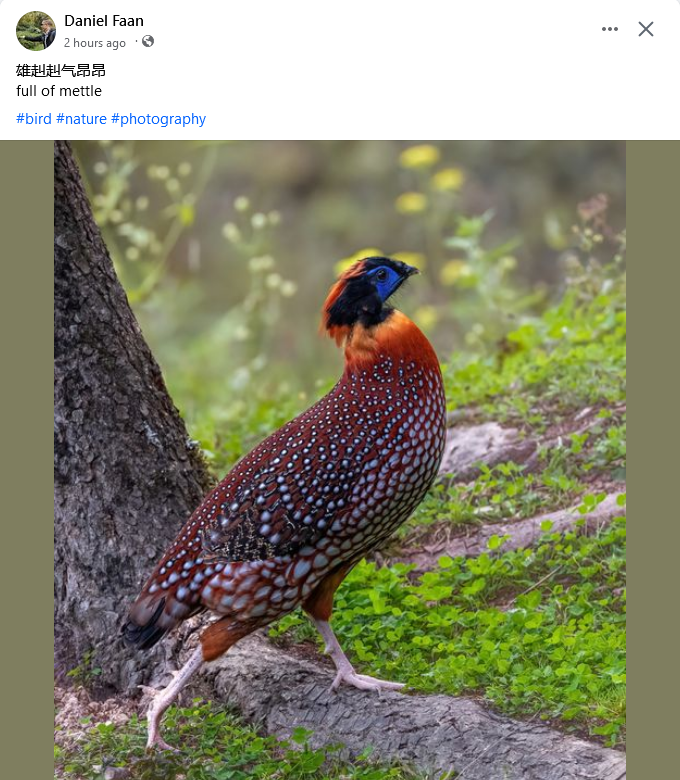Open the #bird hashtag
Viewport: 680px width, 780px height.
(x=34, y=119)
